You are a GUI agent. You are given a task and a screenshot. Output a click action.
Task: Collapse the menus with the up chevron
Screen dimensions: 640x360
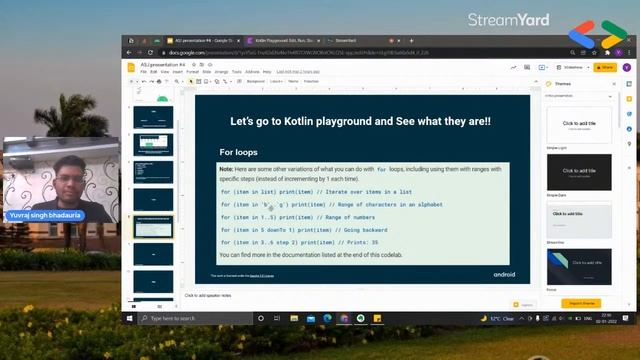click(536, 82)
